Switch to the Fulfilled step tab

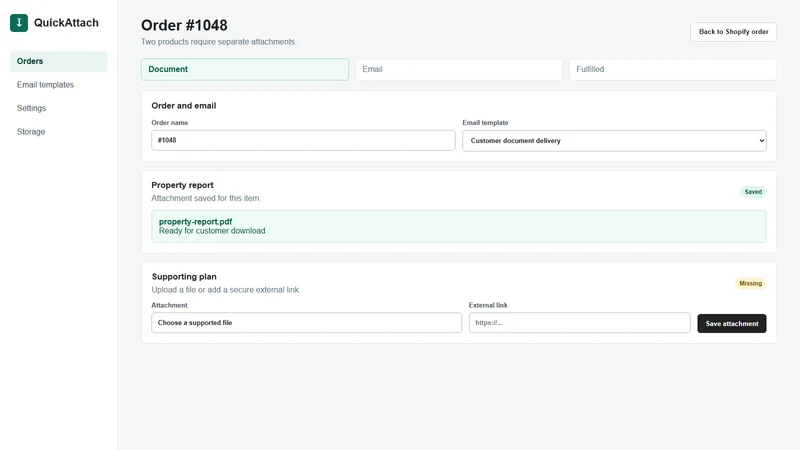[672, 69]
